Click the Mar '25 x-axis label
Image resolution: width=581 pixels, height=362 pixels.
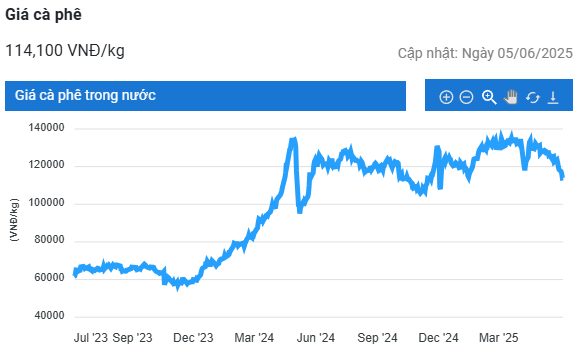click(x=498, y=338)
